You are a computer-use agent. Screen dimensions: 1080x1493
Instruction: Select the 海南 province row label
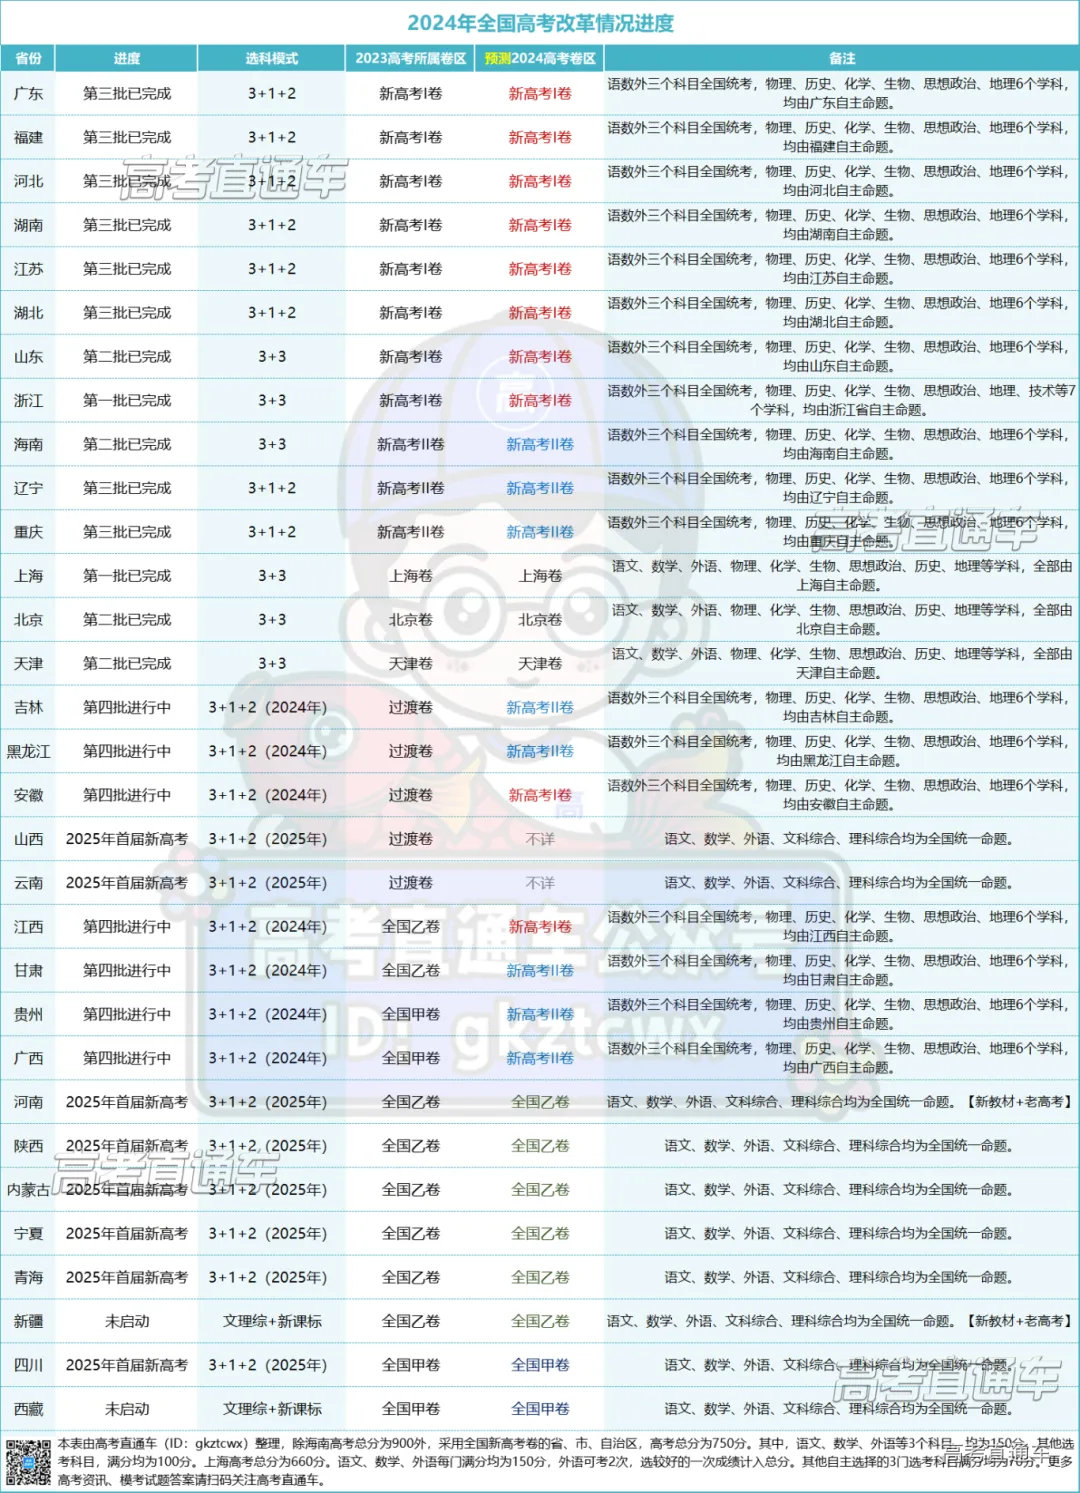point(31,443)
